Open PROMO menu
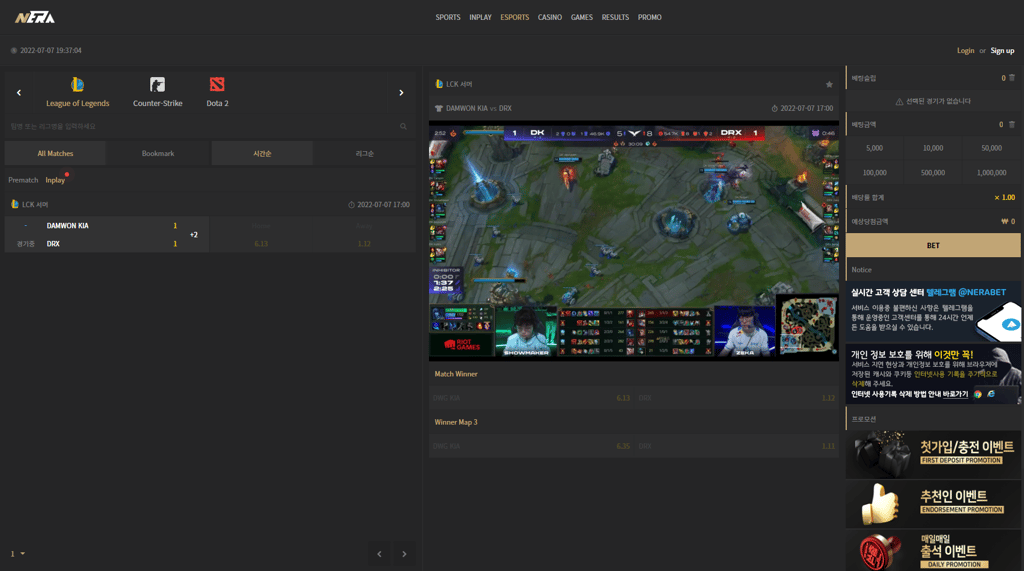The height and width of the screenshot is (571, 1024). [x=650, y=18]
